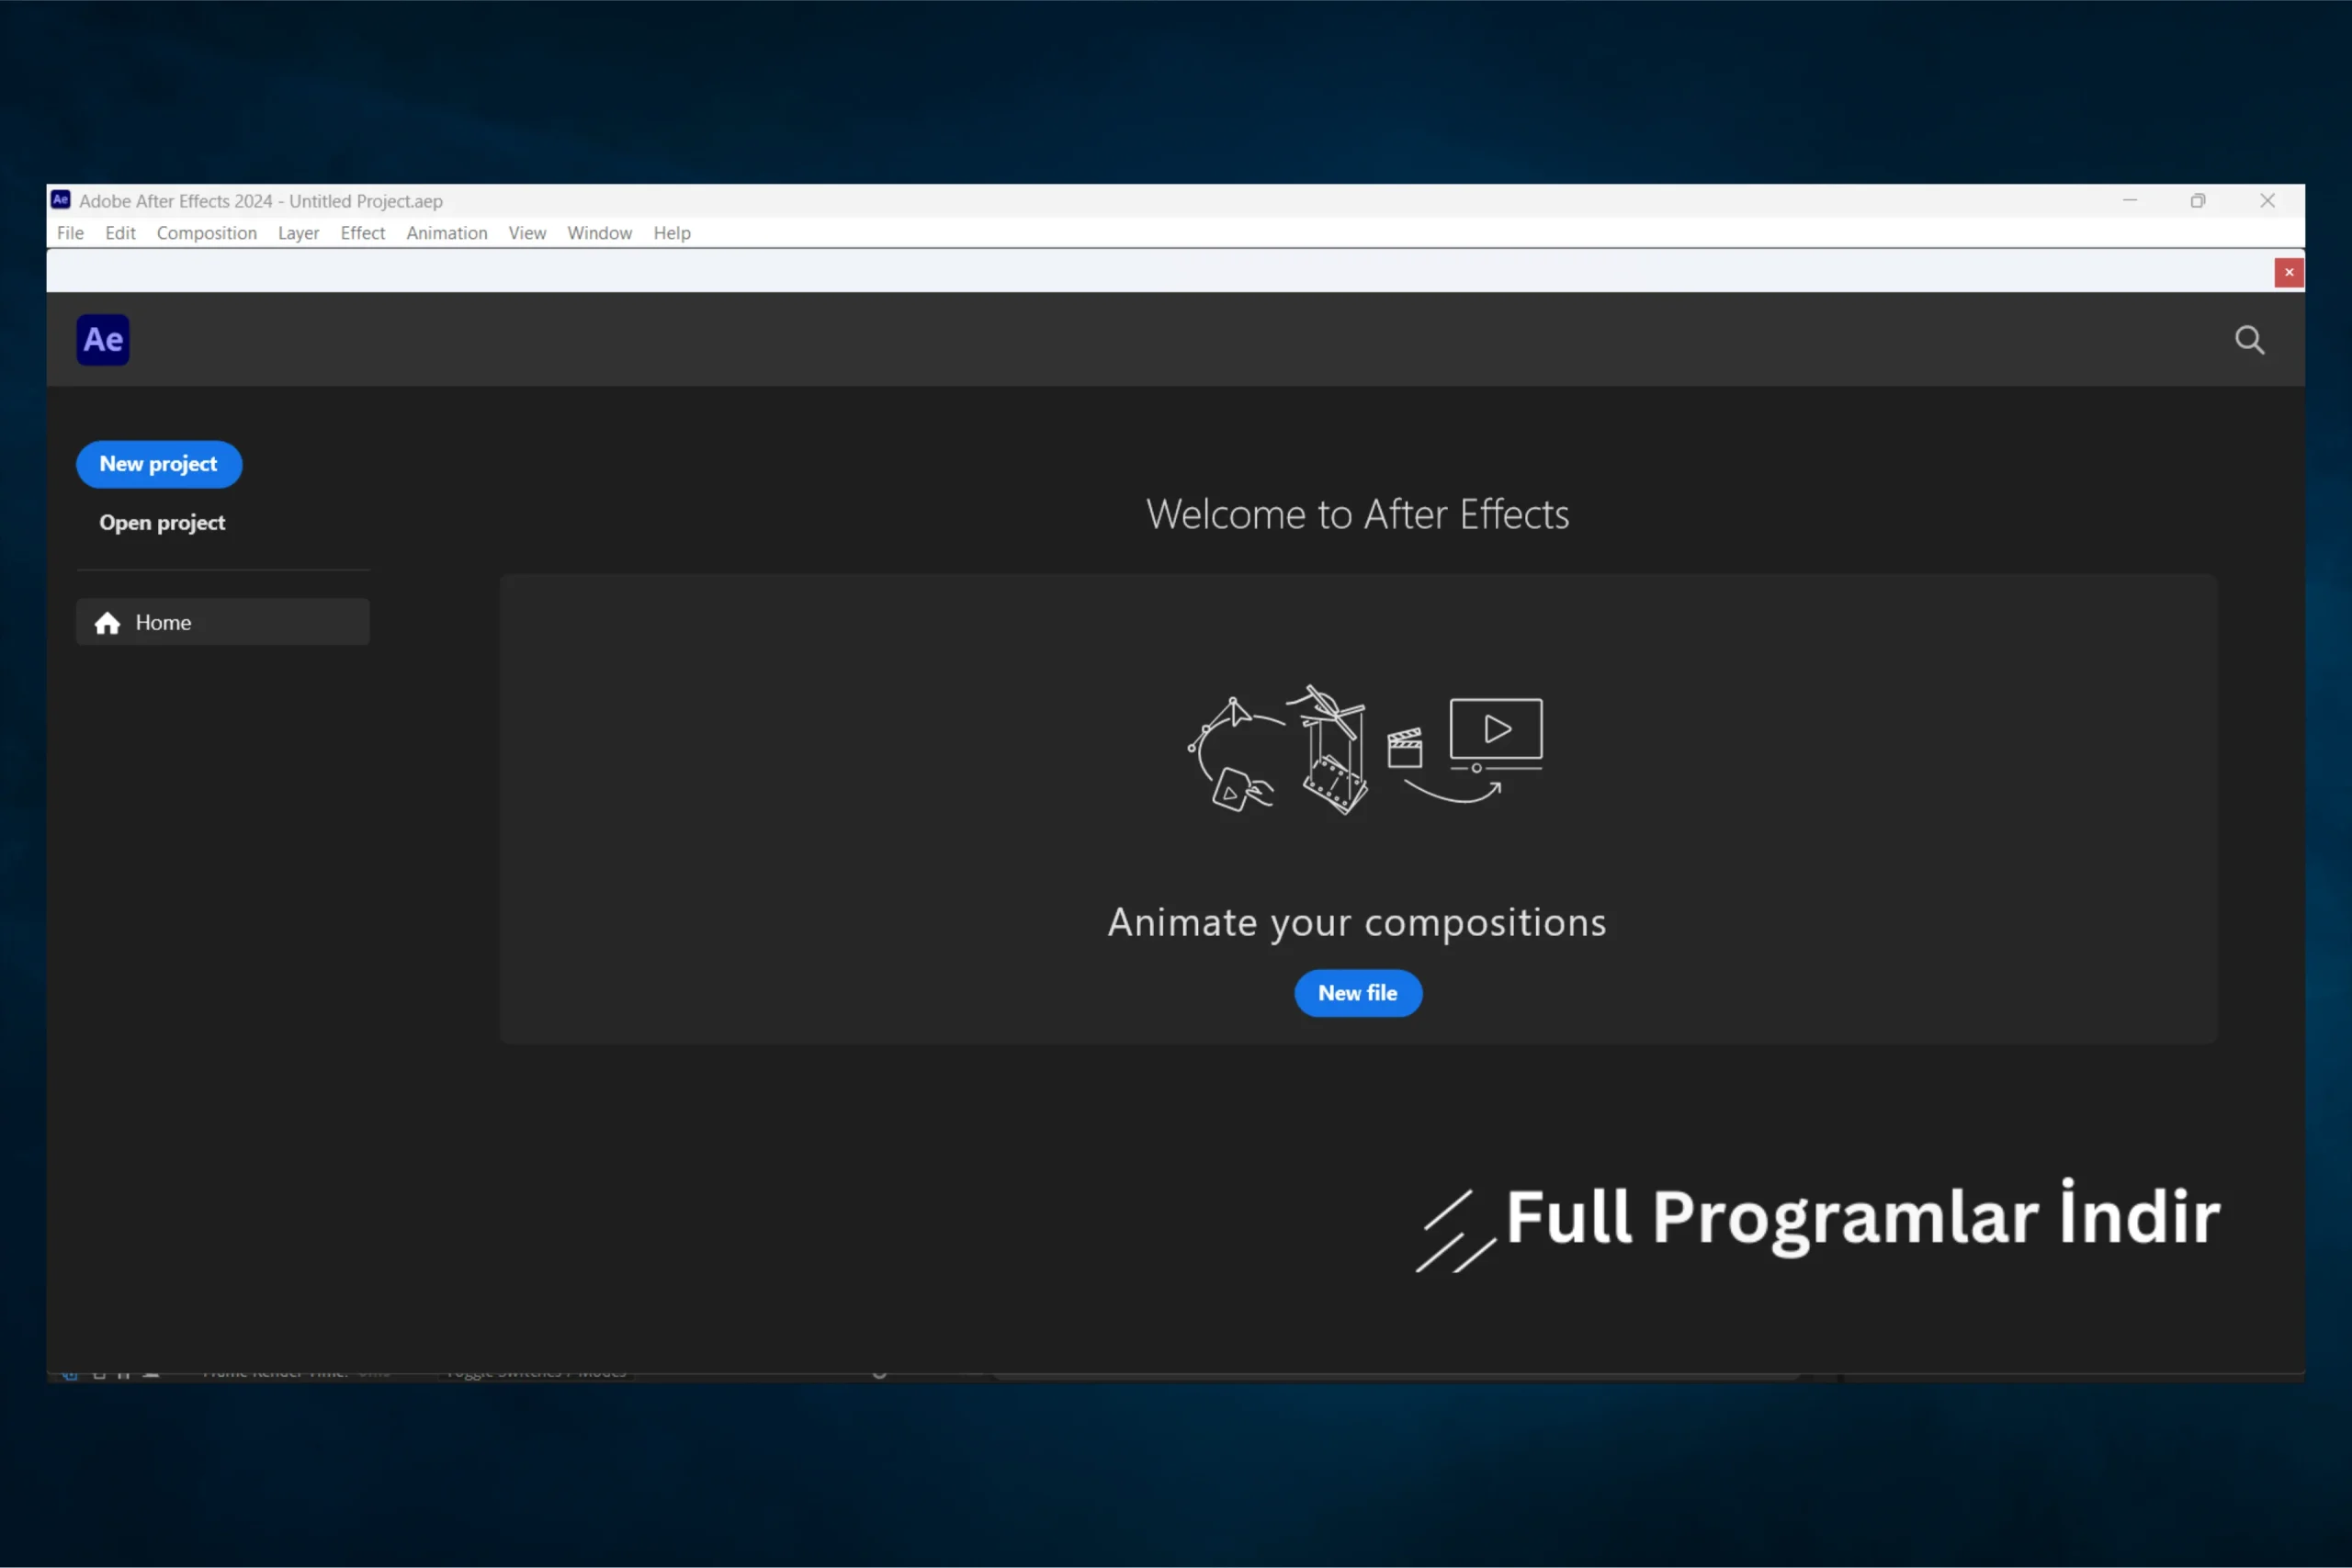Image resolution: width=2352 pixels, height=1568 pixels.
Task: Close the After Effects window
Action: [x=2268, y=201]
